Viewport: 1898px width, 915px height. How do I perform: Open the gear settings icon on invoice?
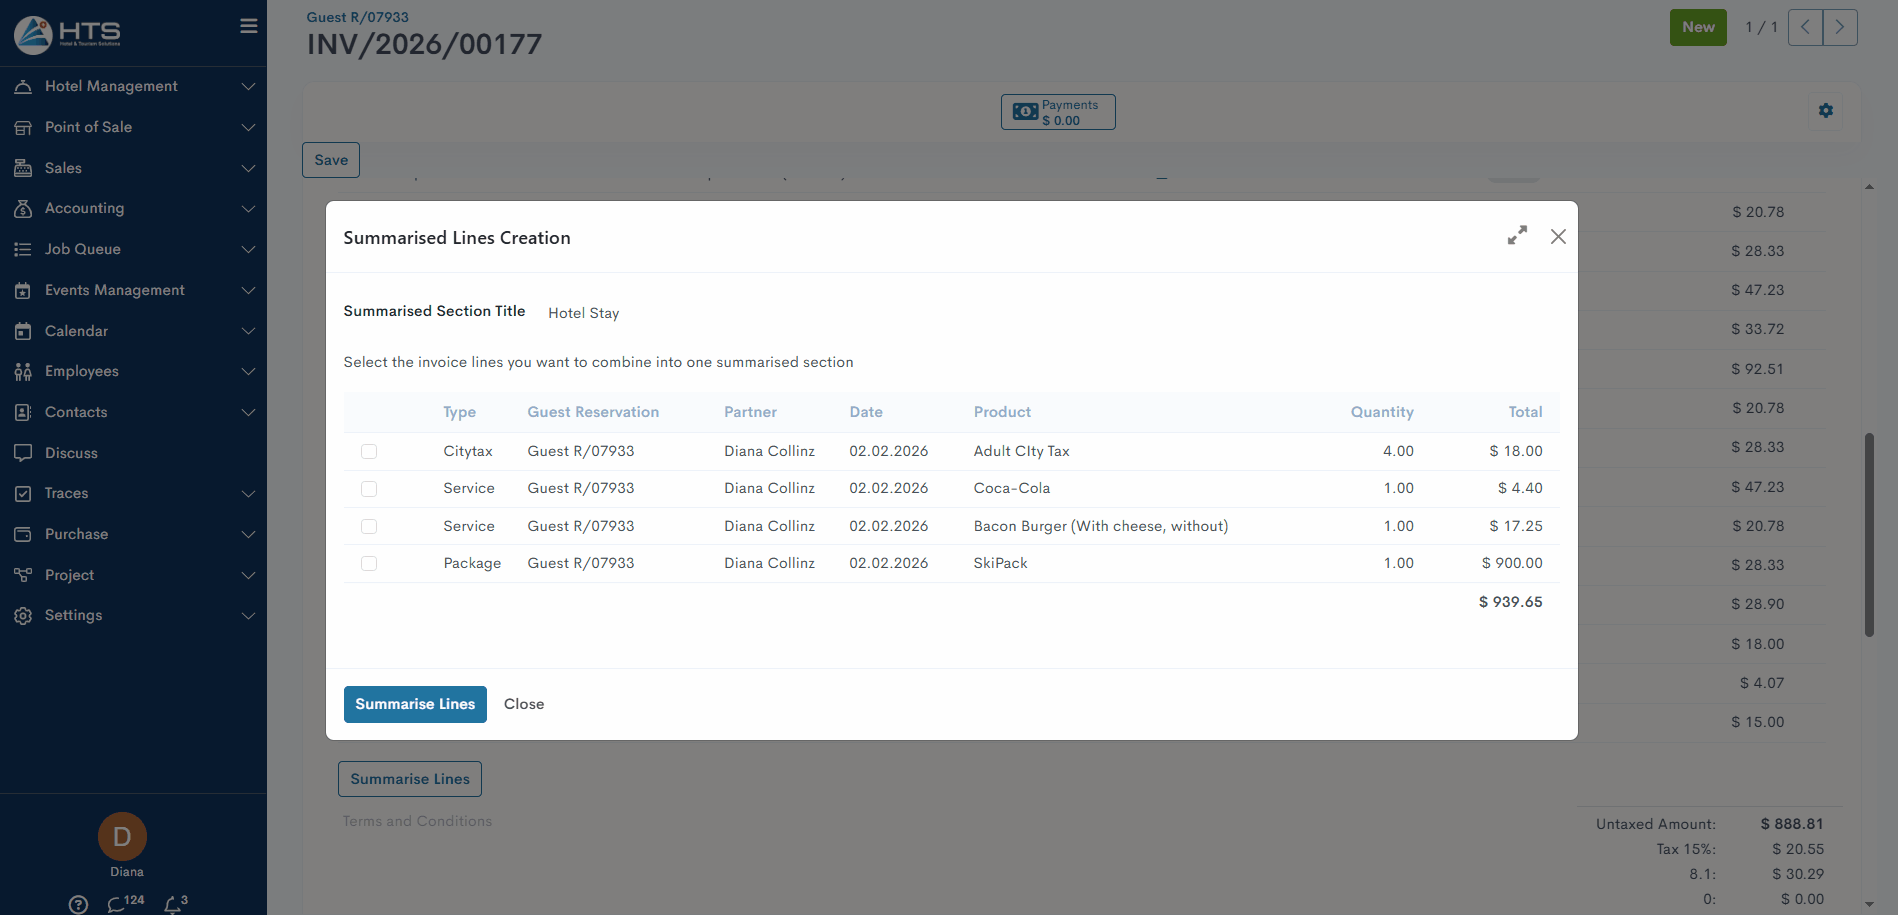pyautogui.click(x=1825, y=111)
